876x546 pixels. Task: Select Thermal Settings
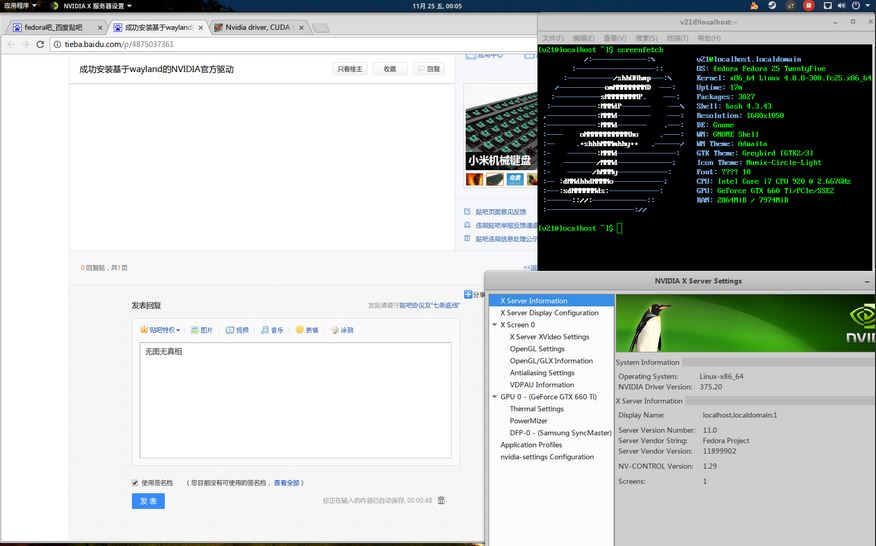(536, 409)
